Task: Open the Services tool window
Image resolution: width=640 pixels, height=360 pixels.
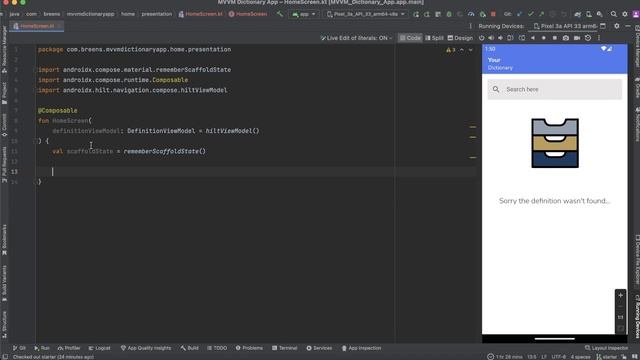Action: click(x=319, y=348)
